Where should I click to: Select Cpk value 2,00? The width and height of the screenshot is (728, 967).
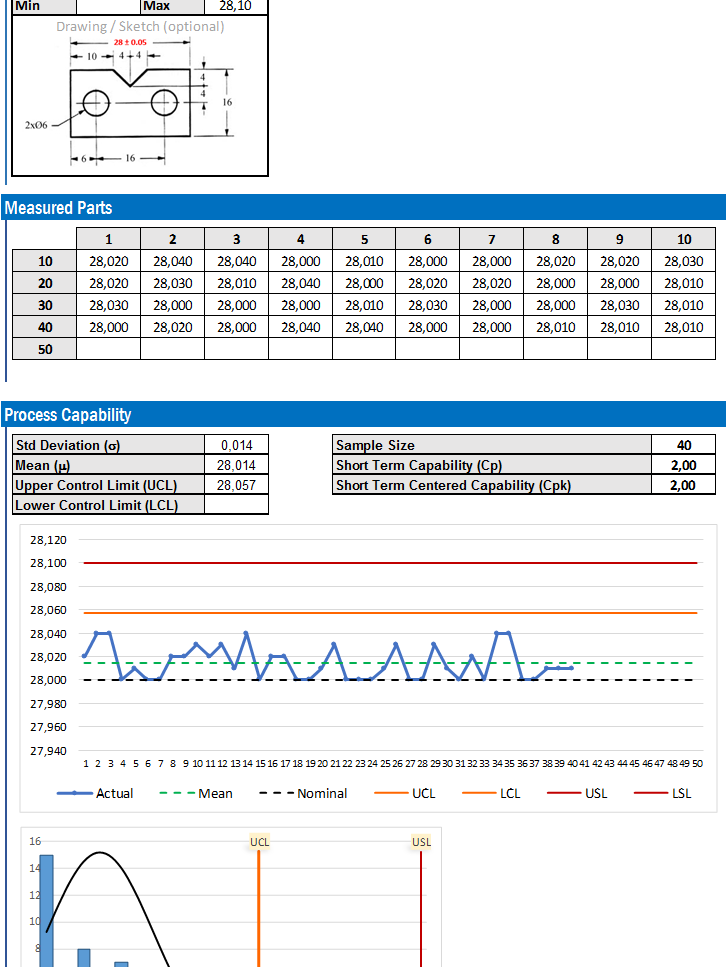pyautogui.click(x=684, y=485)
